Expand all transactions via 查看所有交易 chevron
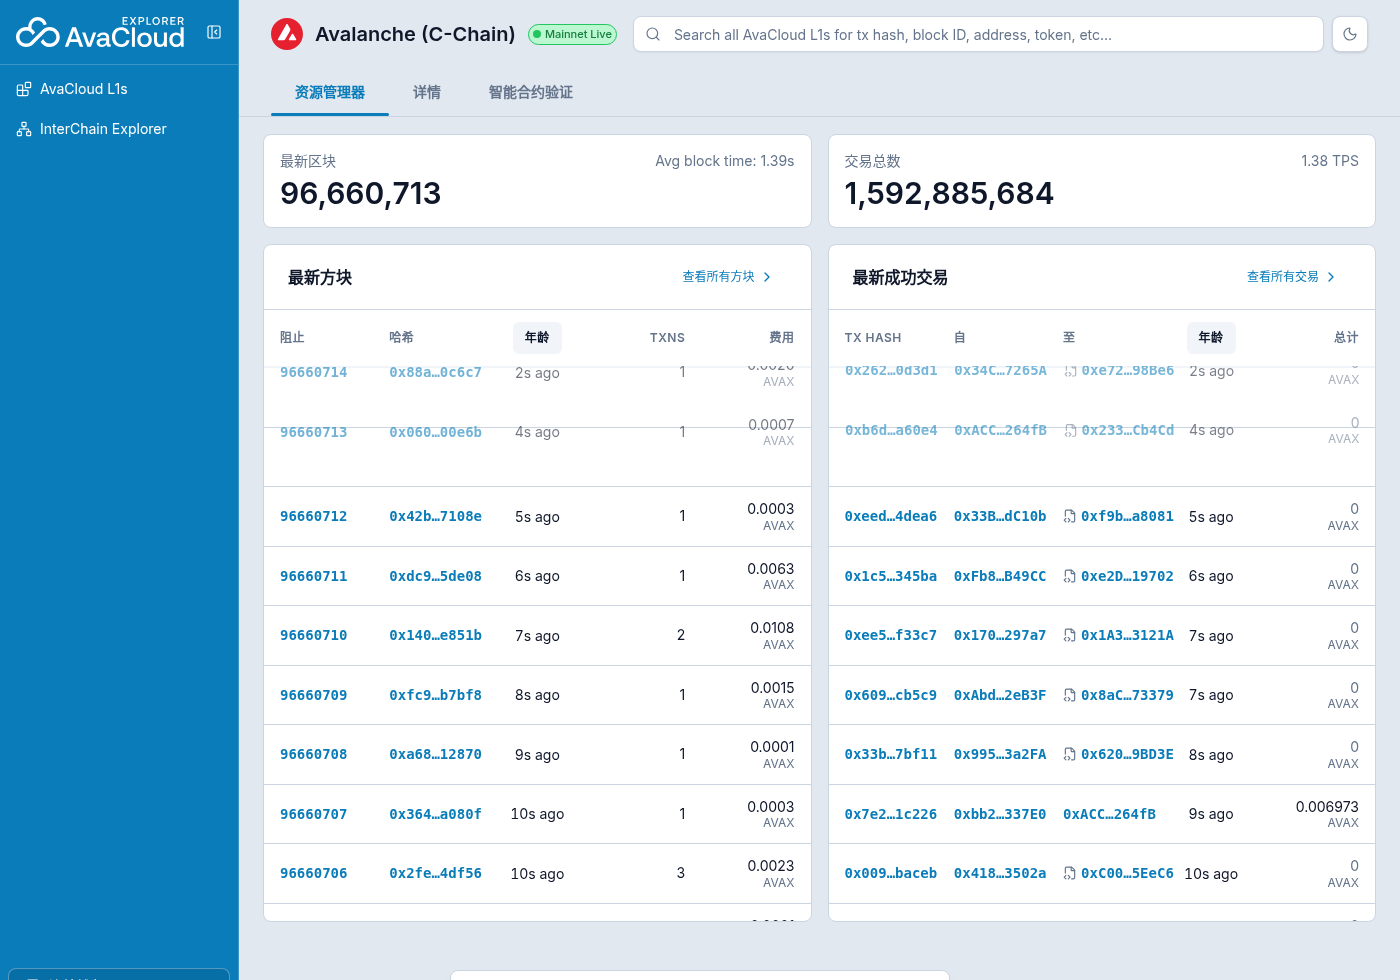Screen dimensions: 1400x980 click(1331, 277)
